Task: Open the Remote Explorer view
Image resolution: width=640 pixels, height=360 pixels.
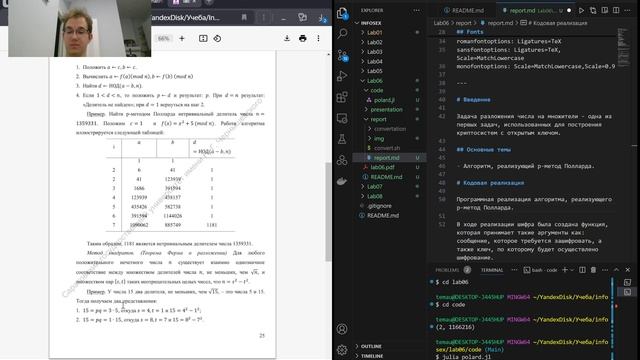Action: 342,118
